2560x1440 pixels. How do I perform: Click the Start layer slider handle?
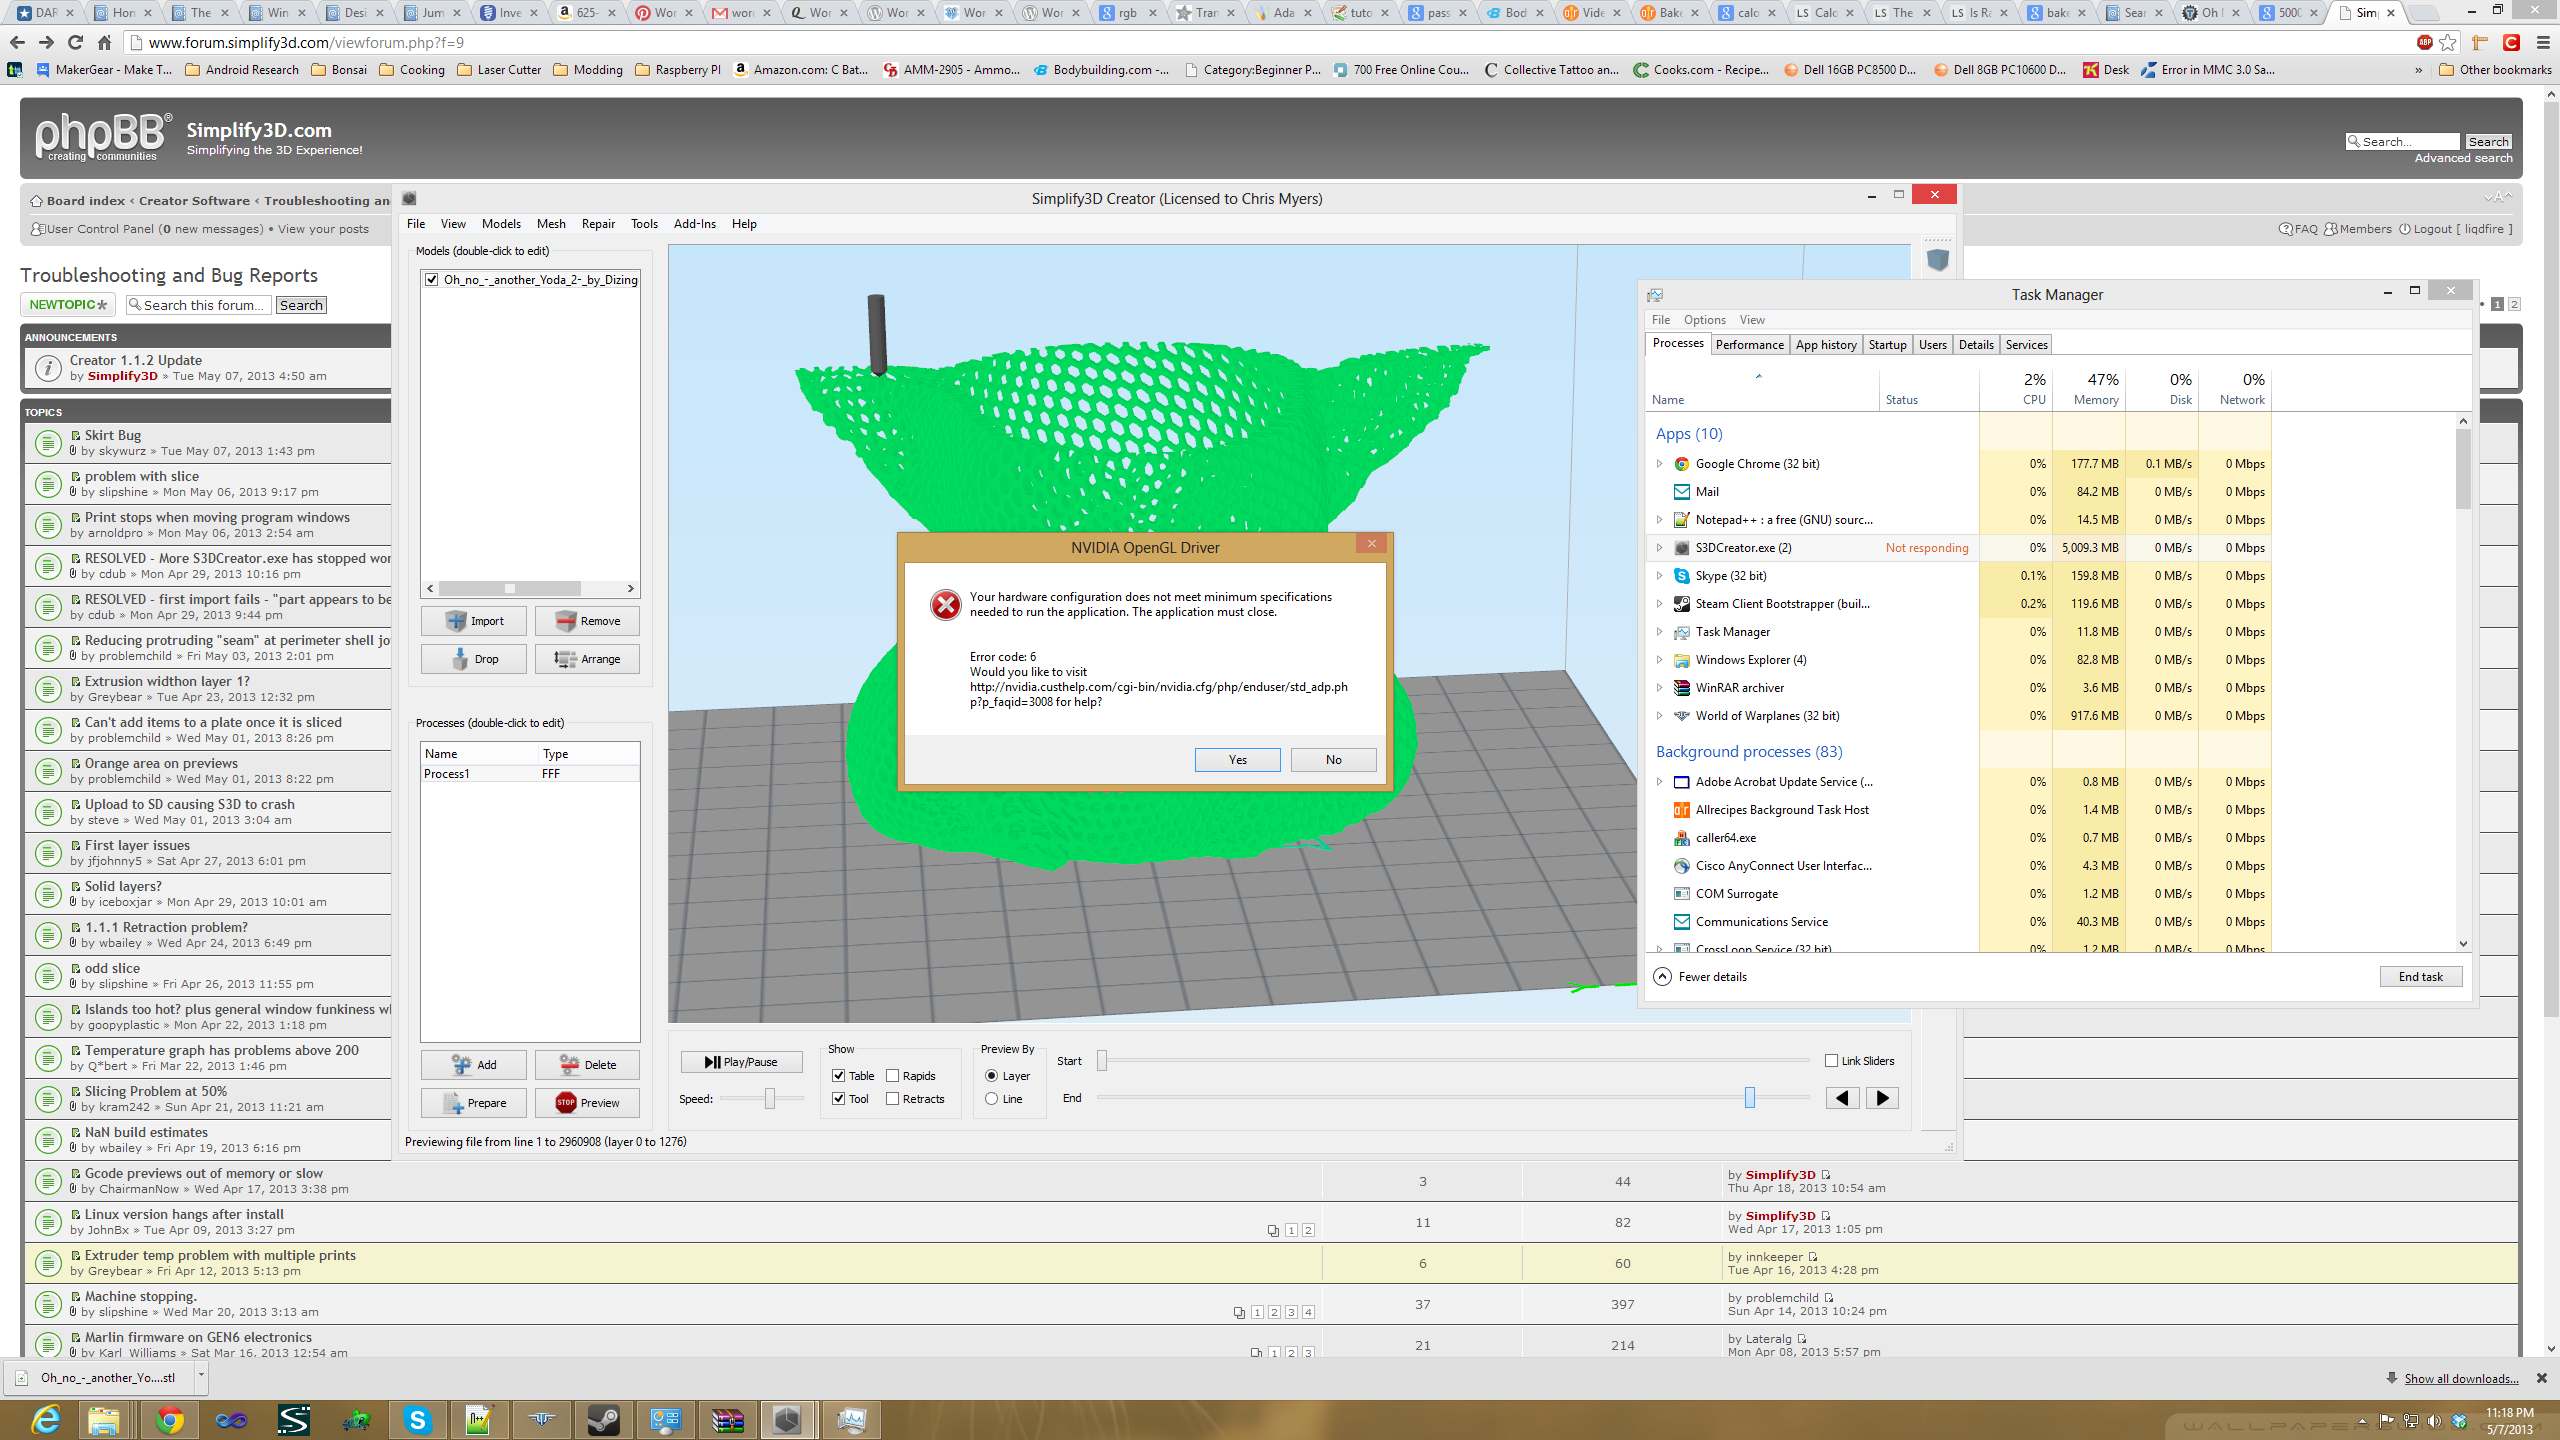point(1102,1061)
